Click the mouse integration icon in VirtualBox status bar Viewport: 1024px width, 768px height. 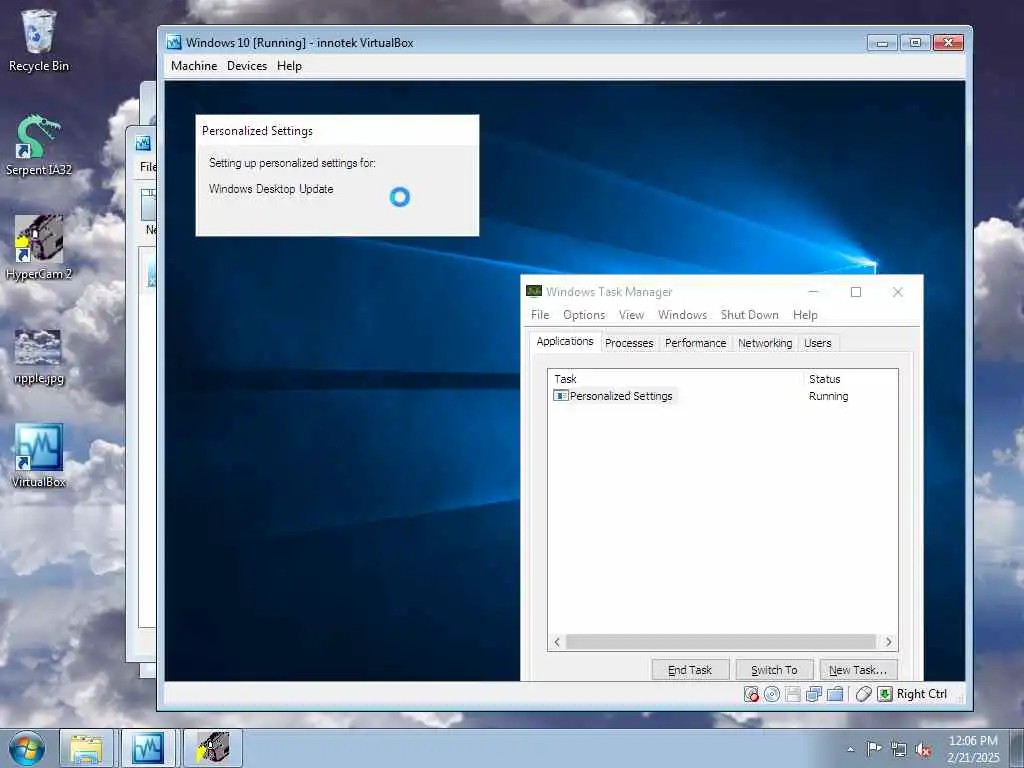(x=863, y=694)
